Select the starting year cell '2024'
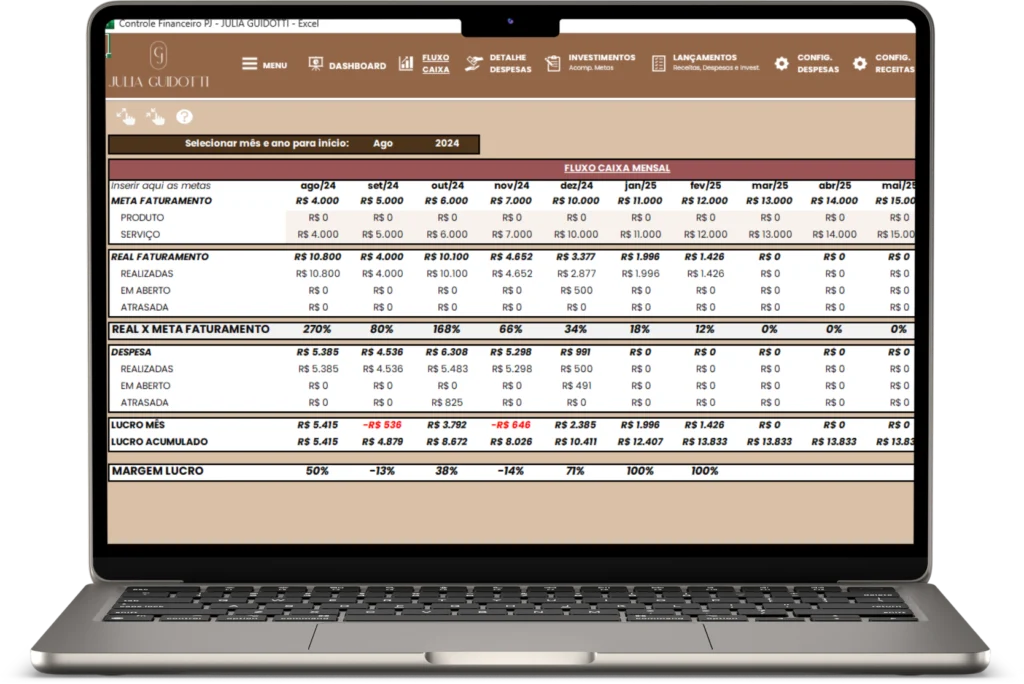The height and width of the screenshot is (684, 1024). [447, 144]
